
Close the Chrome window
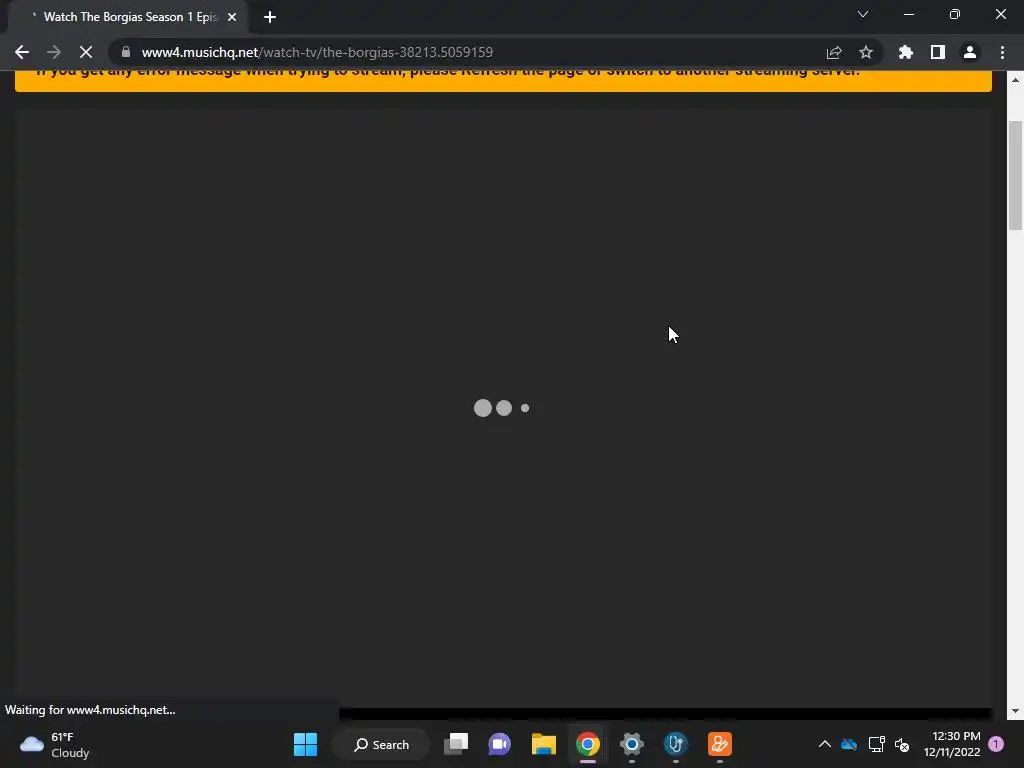(x=1000, y=14)
